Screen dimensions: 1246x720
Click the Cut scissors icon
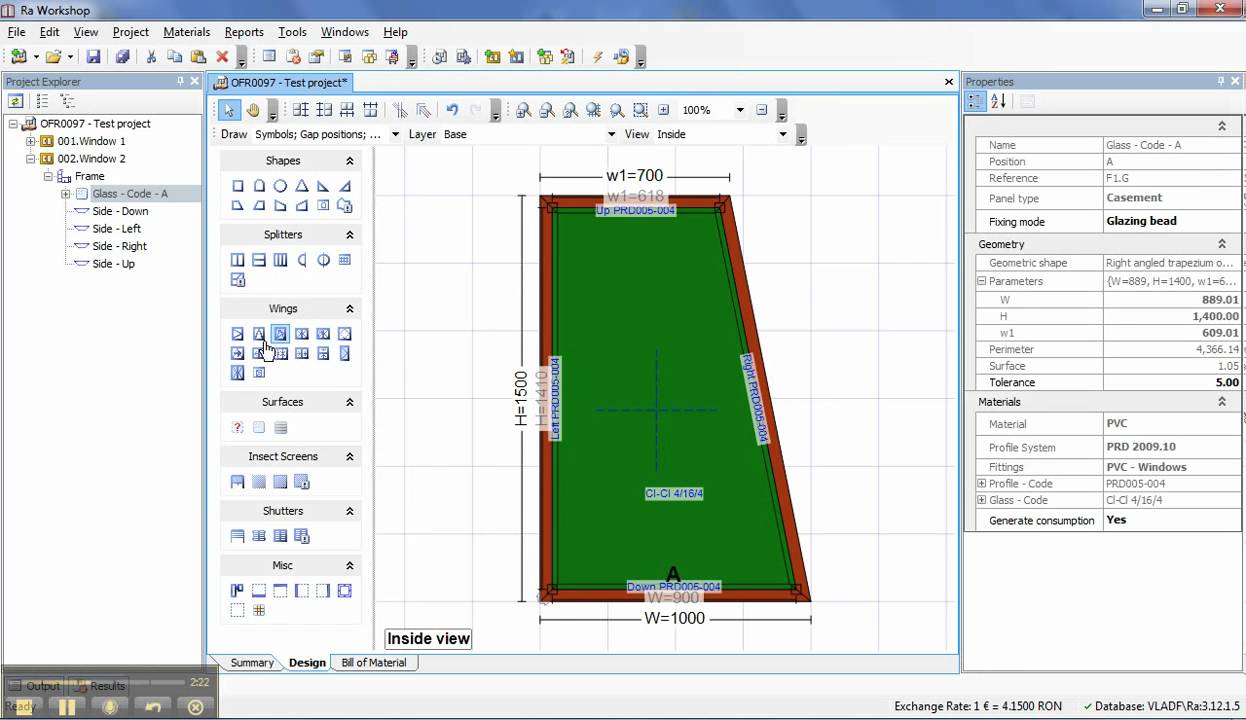(151, 57)
